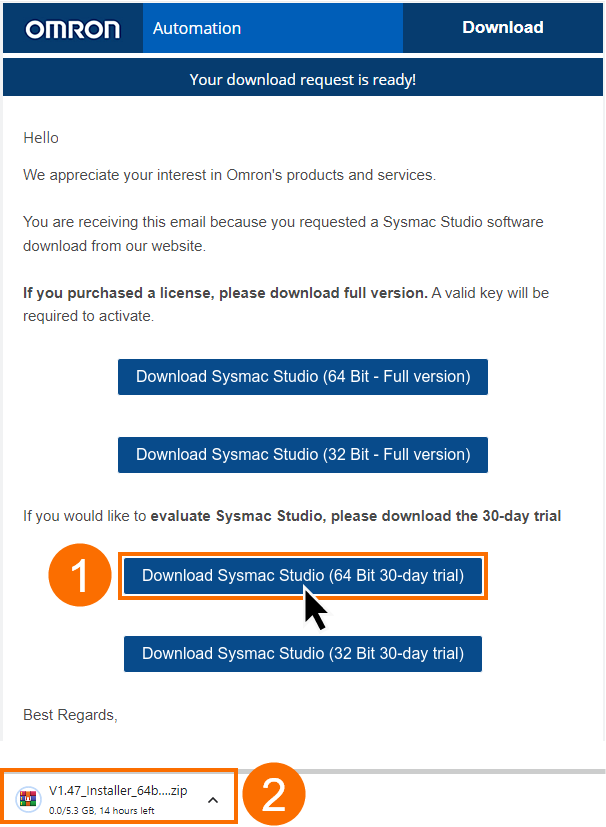This screenshot has height=827, width=606.
Task: Click the orange step 2 marker
Action: [274, 794]
